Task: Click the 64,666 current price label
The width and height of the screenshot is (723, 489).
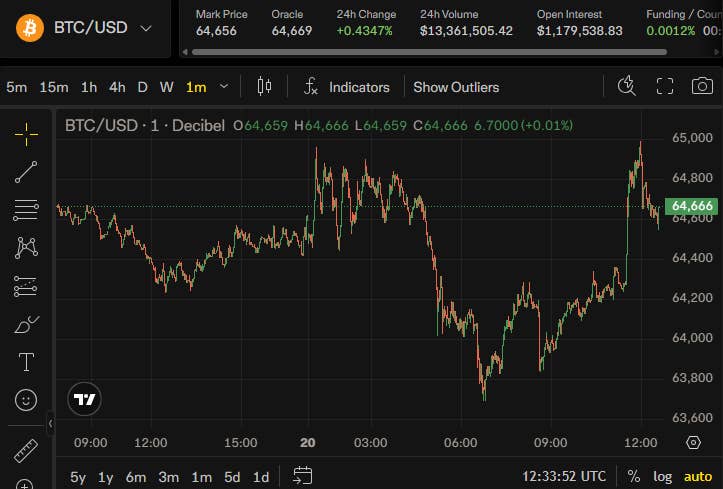Action: (692, 206)
